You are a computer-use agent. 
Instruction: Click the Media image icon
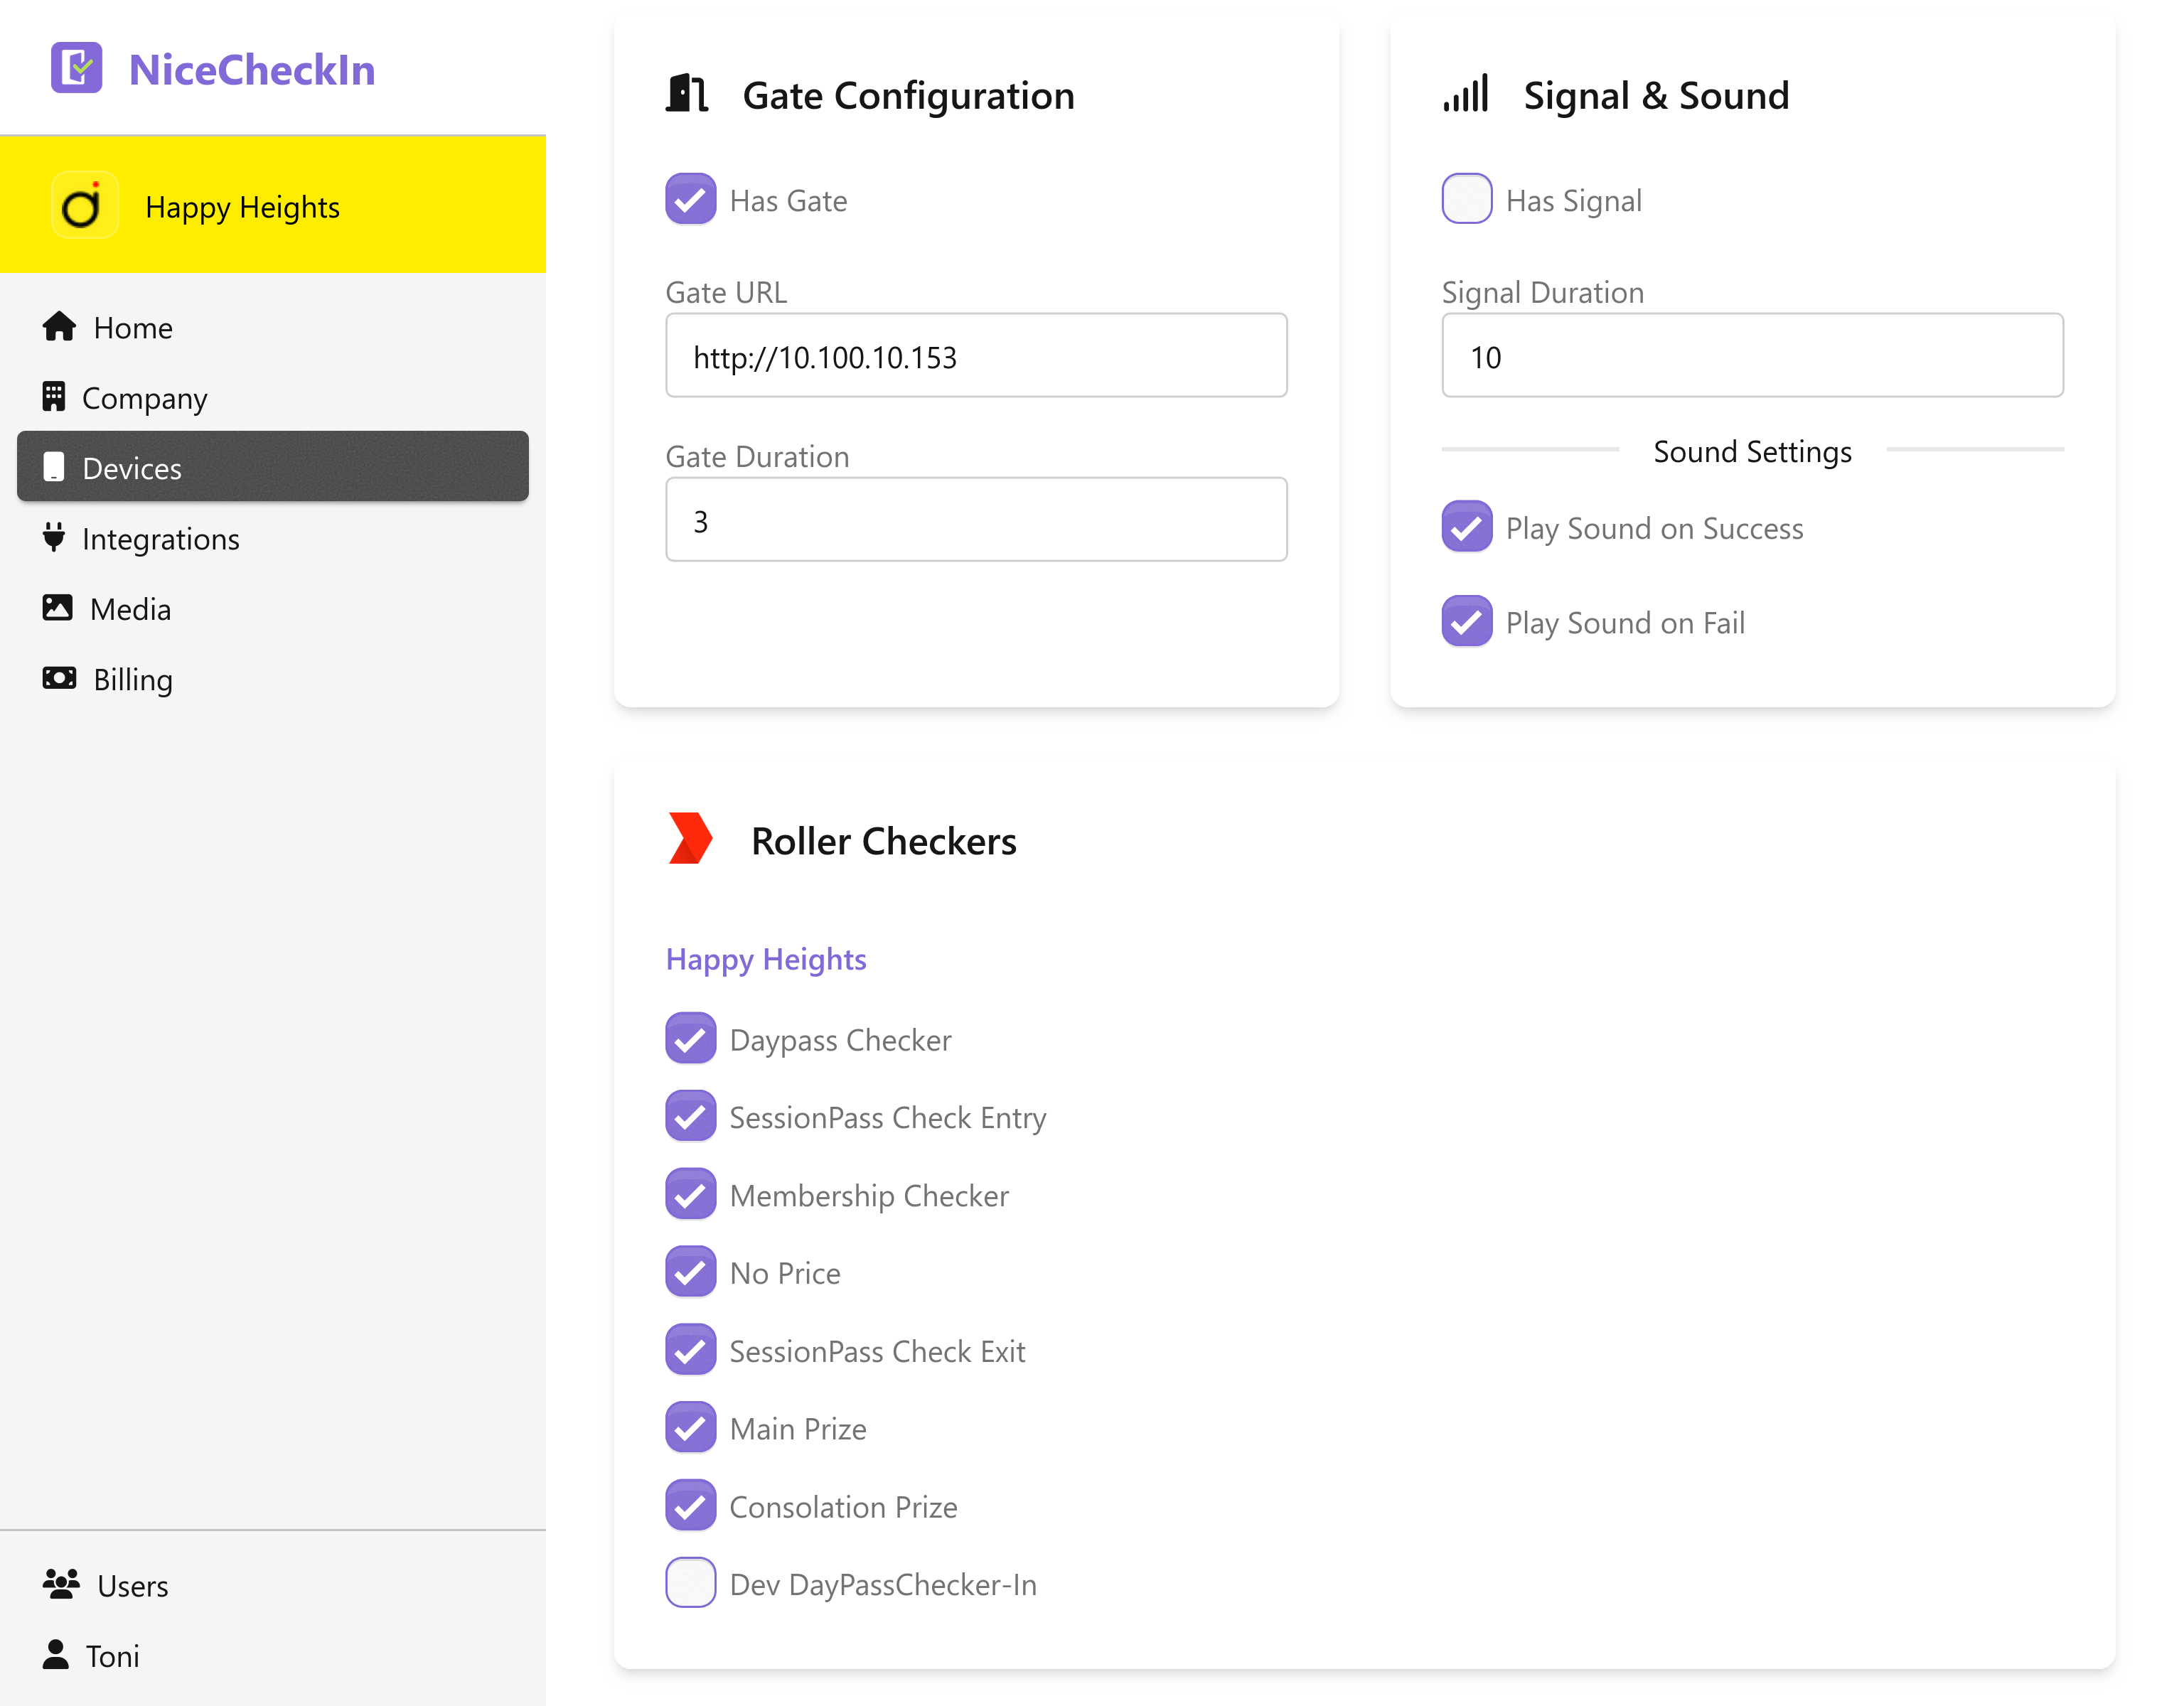[59, 607]
